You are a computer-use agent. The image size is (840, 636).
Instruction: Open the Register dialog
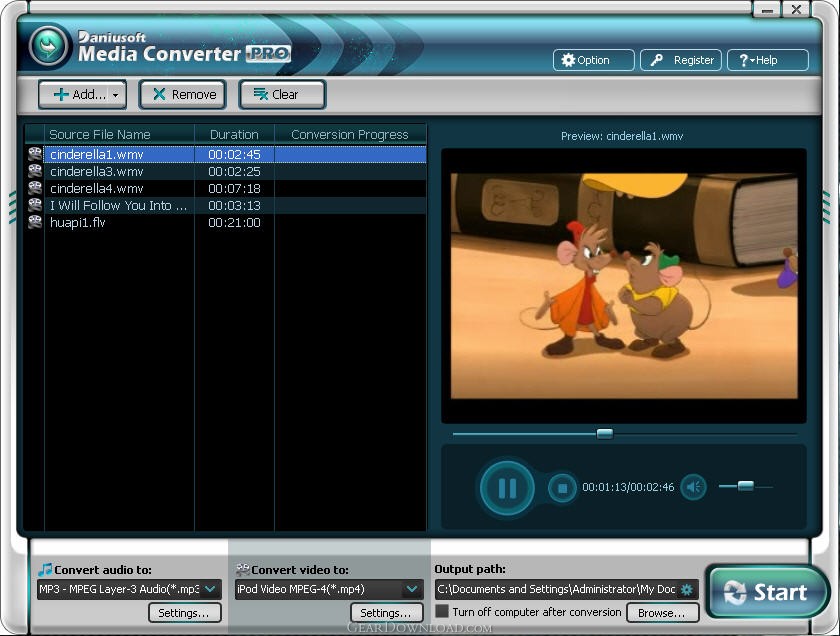pos(681,60)
